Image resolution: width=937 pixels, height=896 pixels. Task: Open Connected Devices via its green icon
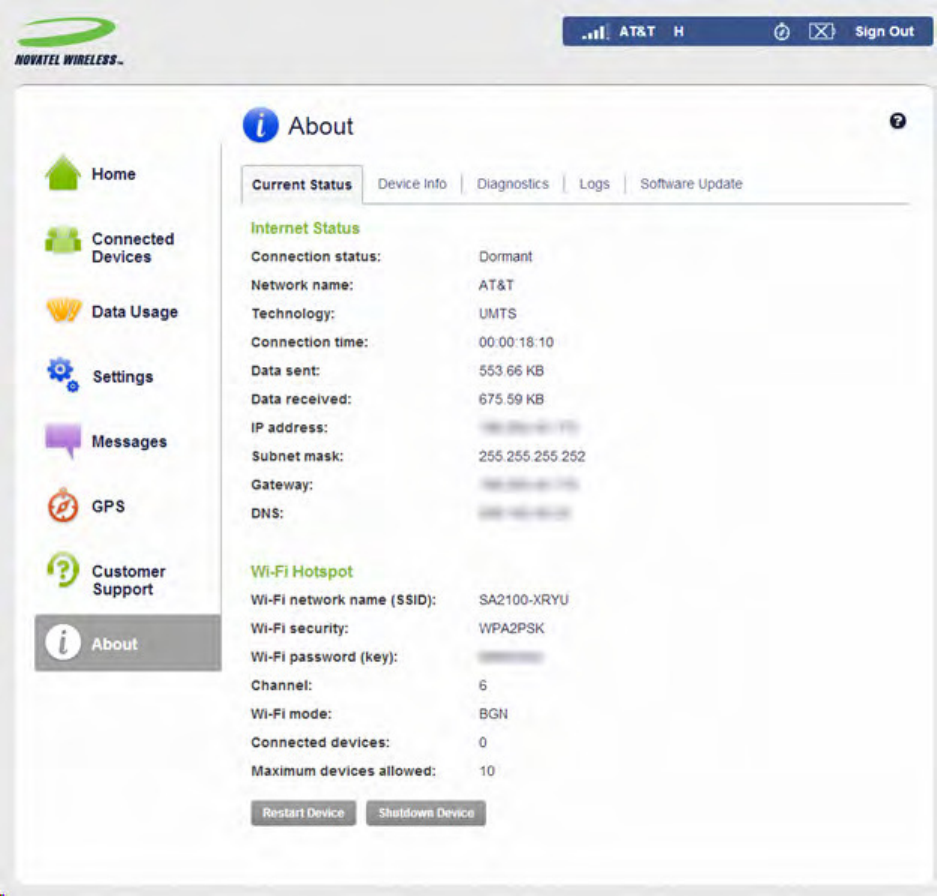(x=63, y=241)
